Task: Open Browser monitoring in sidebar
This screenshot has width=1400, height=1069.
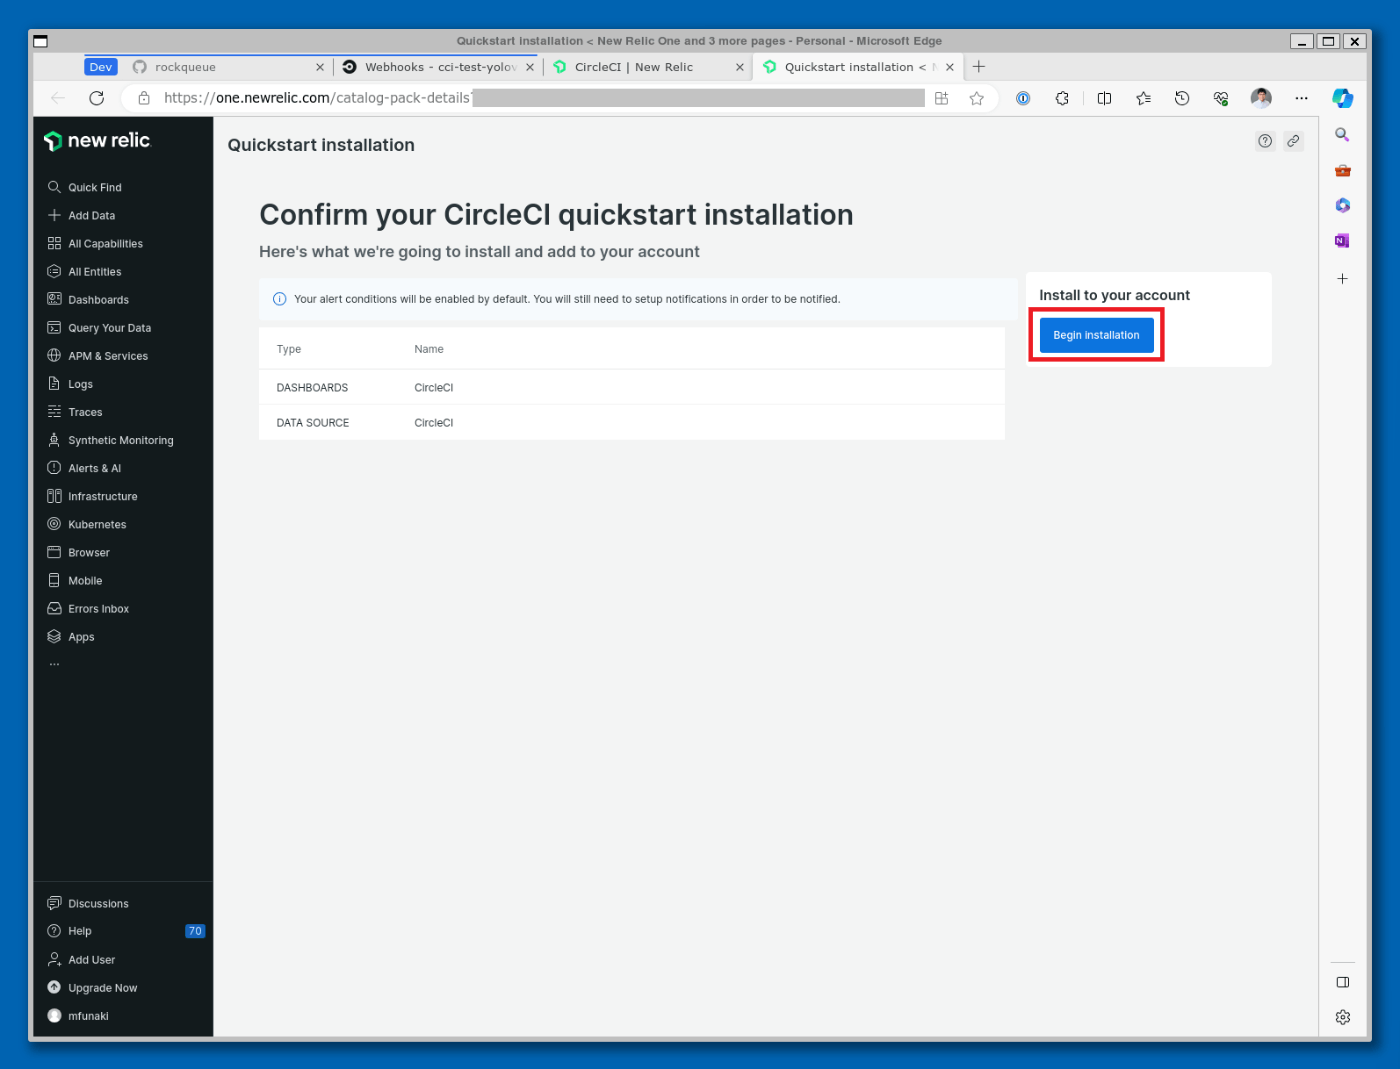Action: point(89,551)
